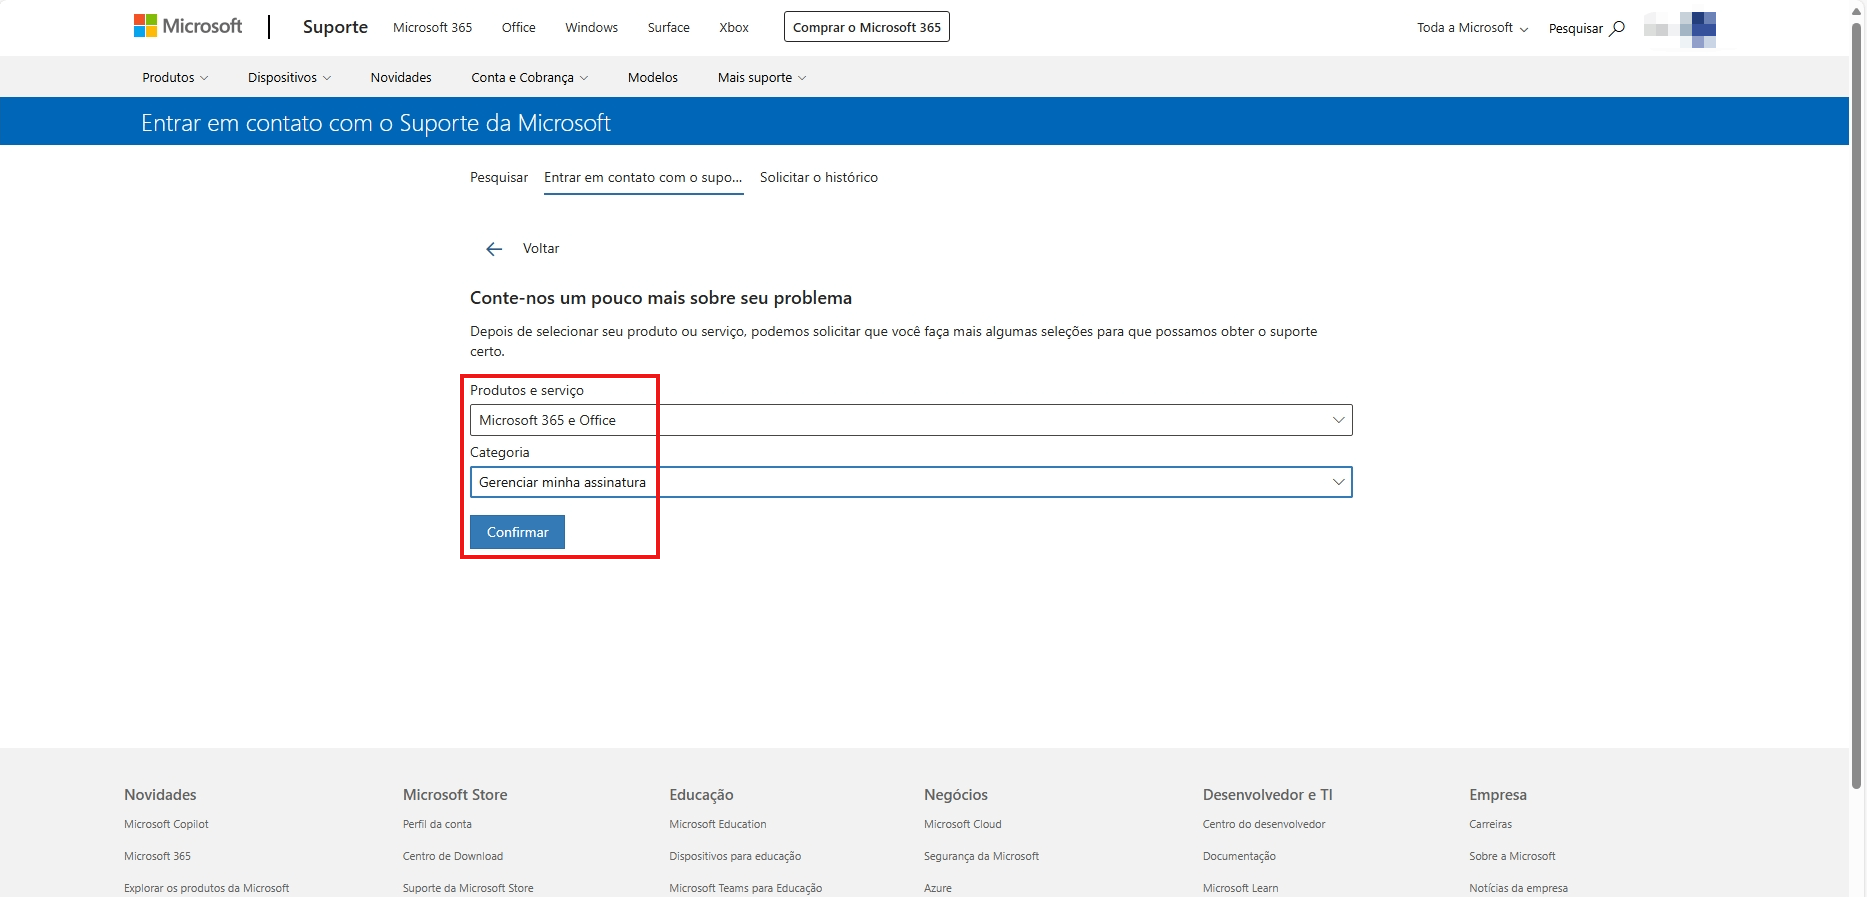Open the Novidades nav item
1867x897 pixels.
pos(401,77)
